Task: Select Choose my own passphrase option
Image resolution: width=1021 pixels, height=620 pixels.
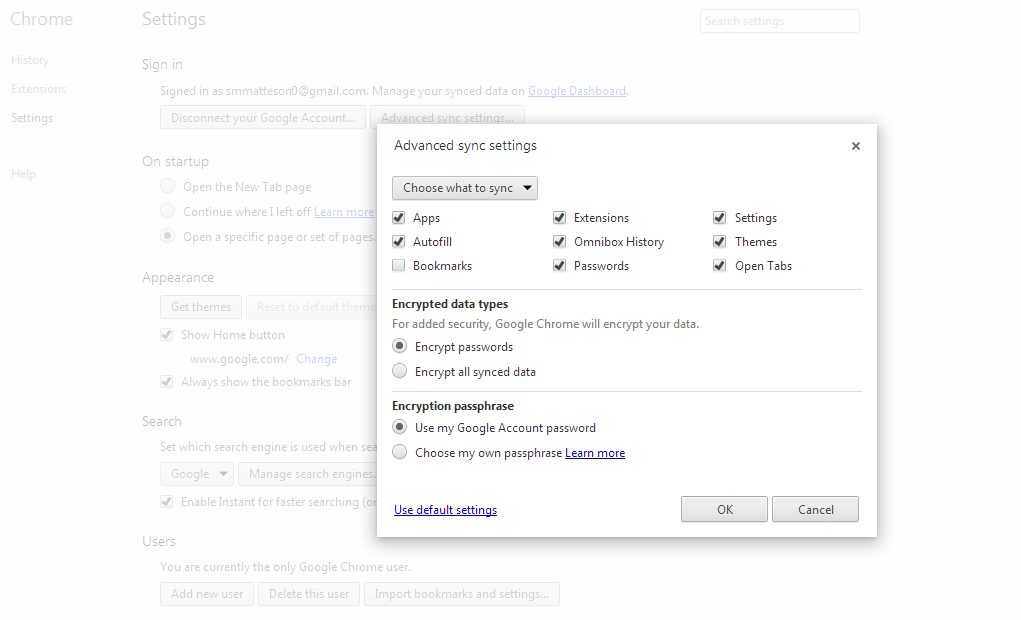Action: pos(400,453)
